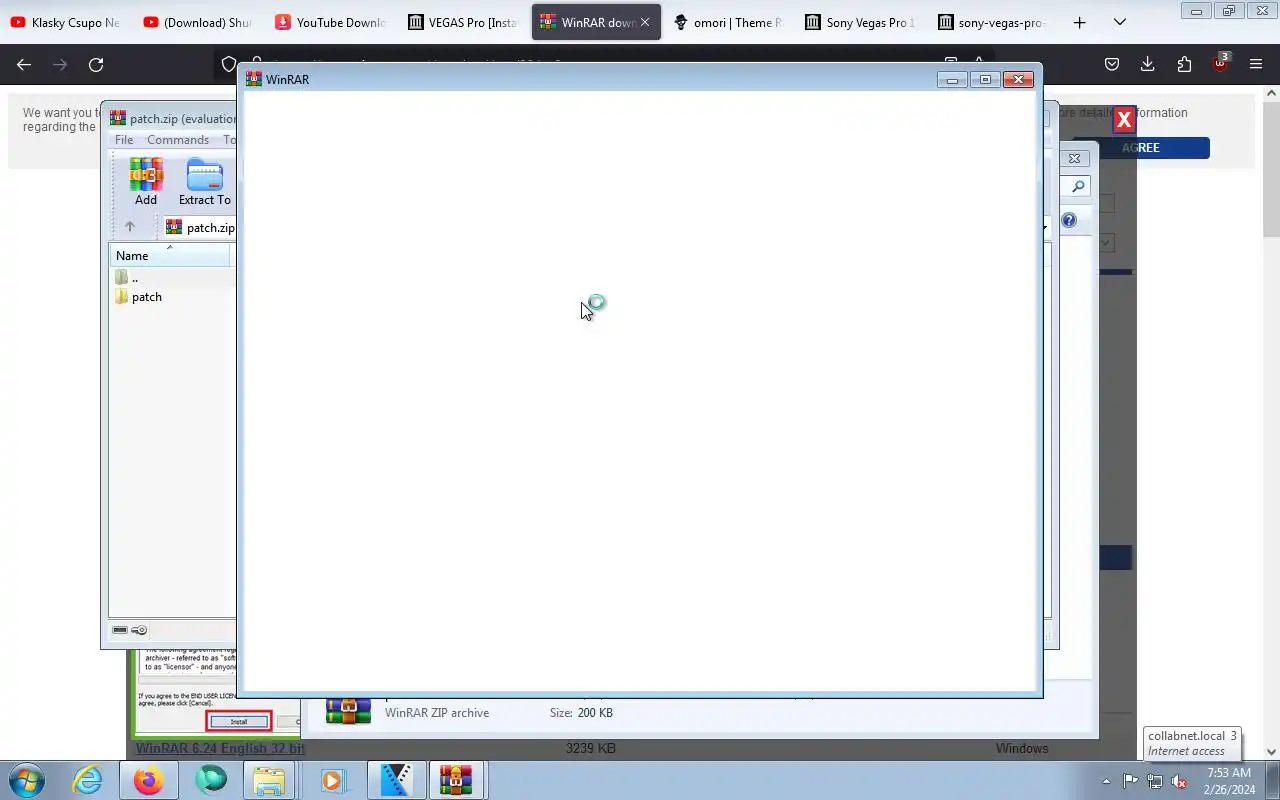Open Windows Explorer from the taskbar

(269, 780)
